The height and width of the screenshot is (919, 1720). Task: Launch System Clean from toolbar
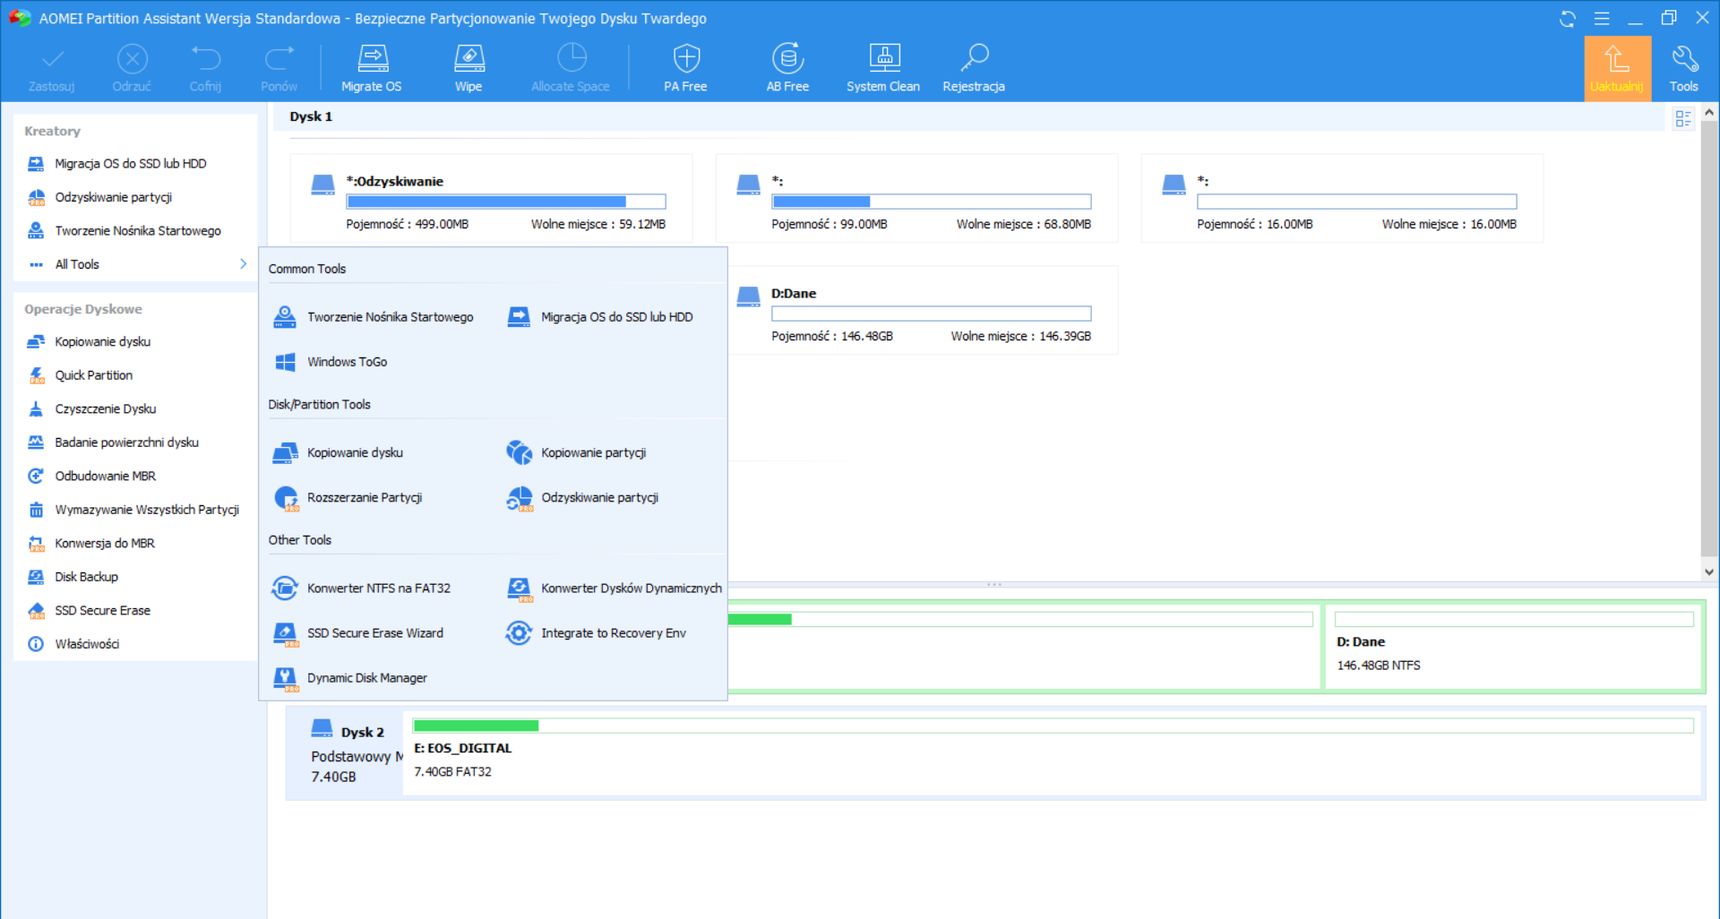click(884, 59)
